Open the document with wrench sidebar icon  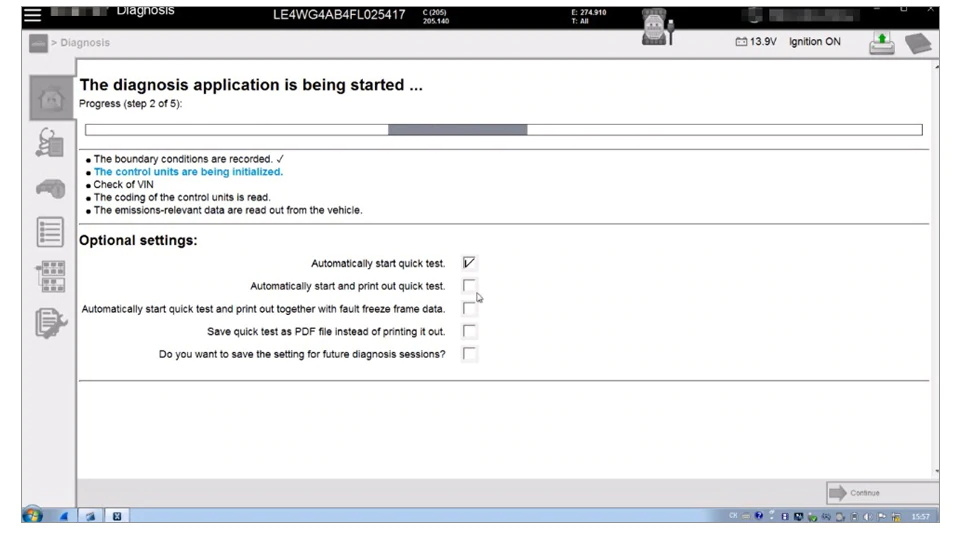click(50, 322)
